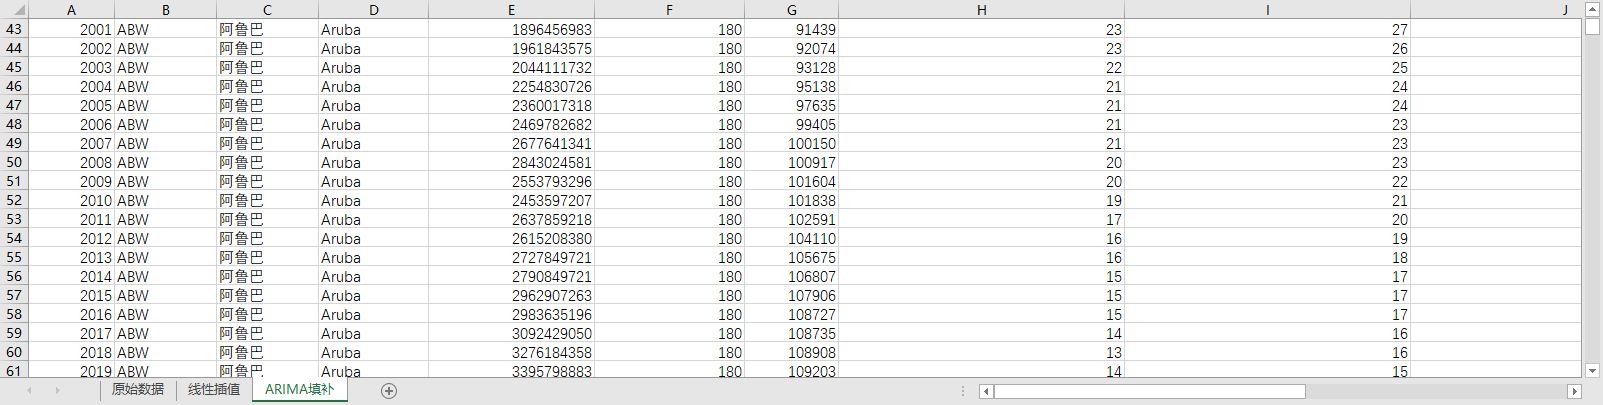
Task: Click the horizontal scrollbar thumb
Action: point(1149,391)
